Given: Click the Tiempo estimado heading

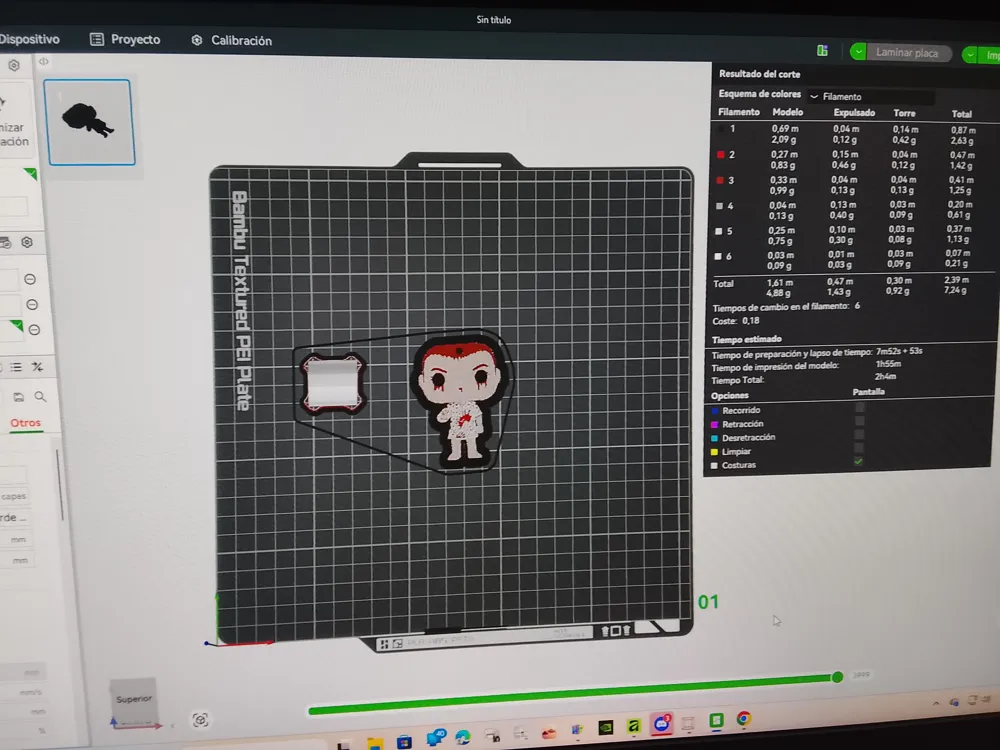Looking at the screenshot, I should click(746, 339).
